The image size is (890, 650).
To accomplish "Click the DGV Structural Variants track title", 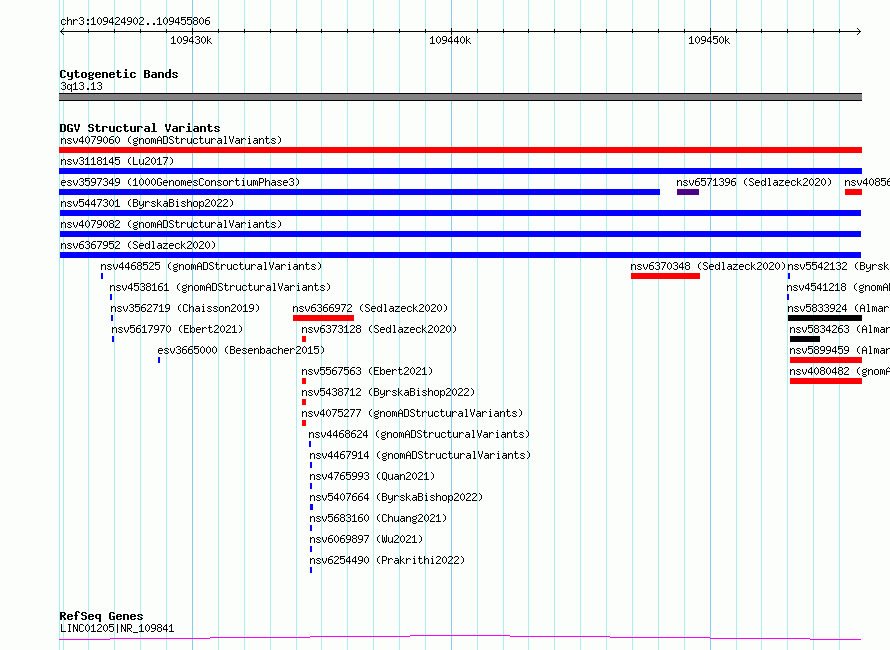I will click(x=140, y=128).
